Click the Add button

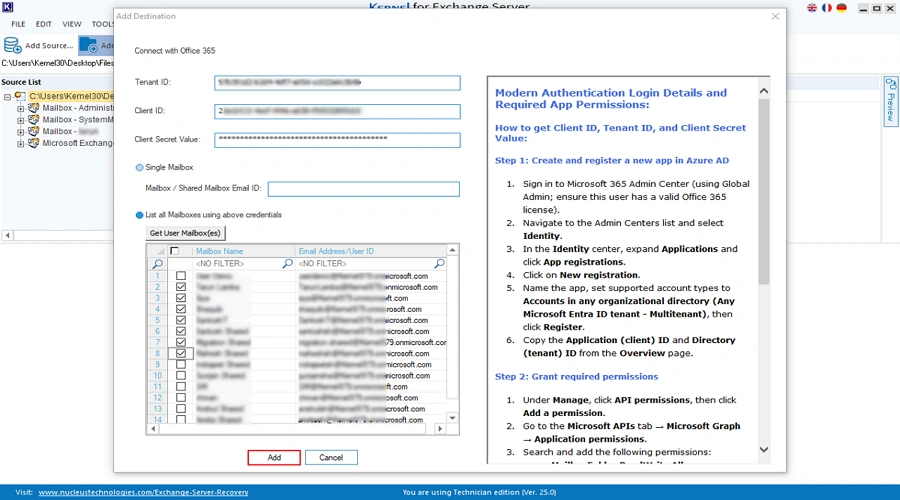coord(274,458)
